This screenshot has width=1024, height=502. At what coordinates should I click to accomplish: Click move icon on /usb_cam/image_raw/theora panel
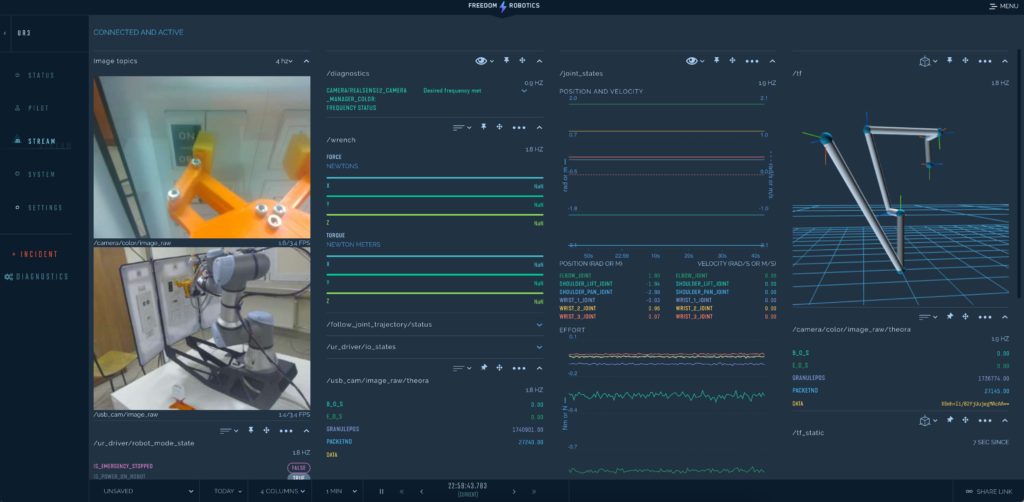500,368
